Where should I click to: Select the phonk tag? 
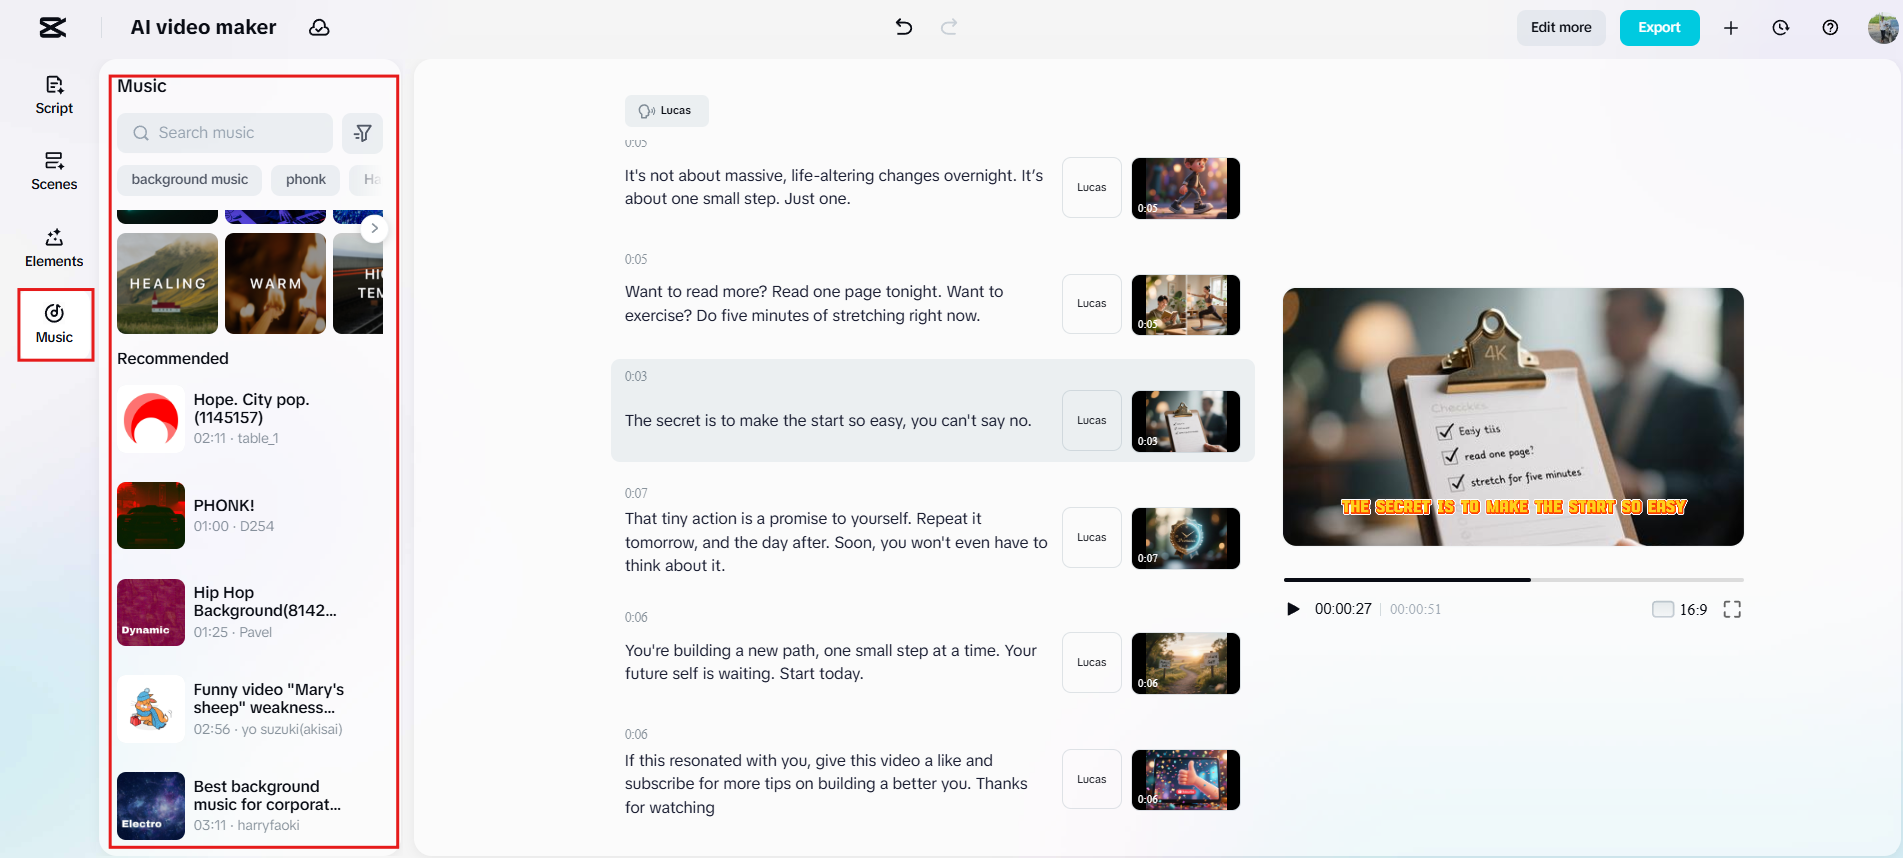pyautogui.click(x=306, y=180)
